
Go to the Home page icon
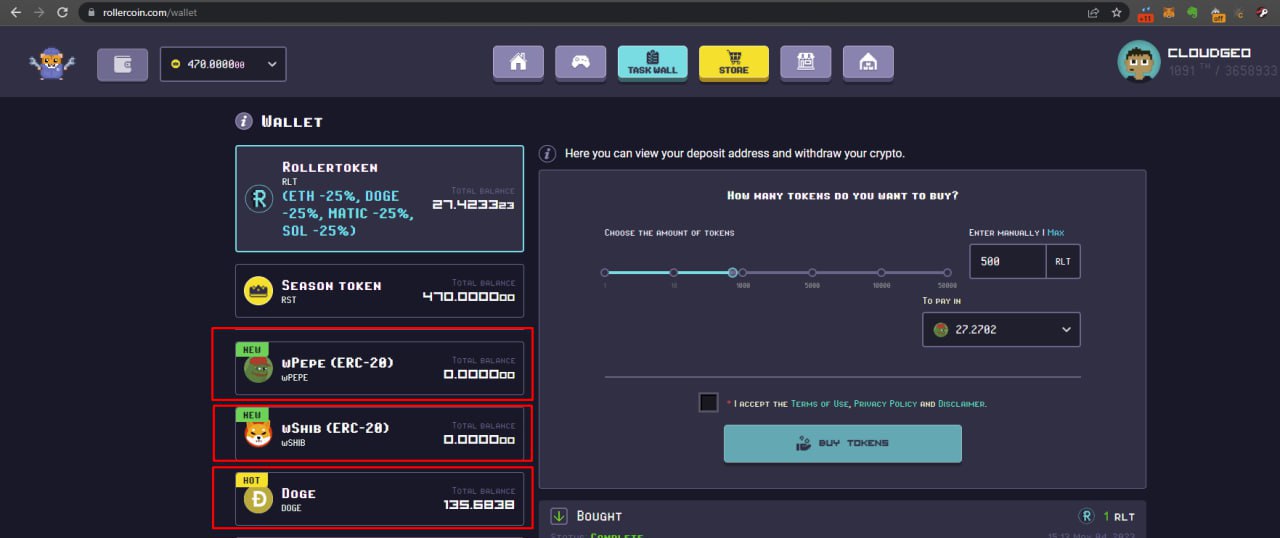(518, 62)
